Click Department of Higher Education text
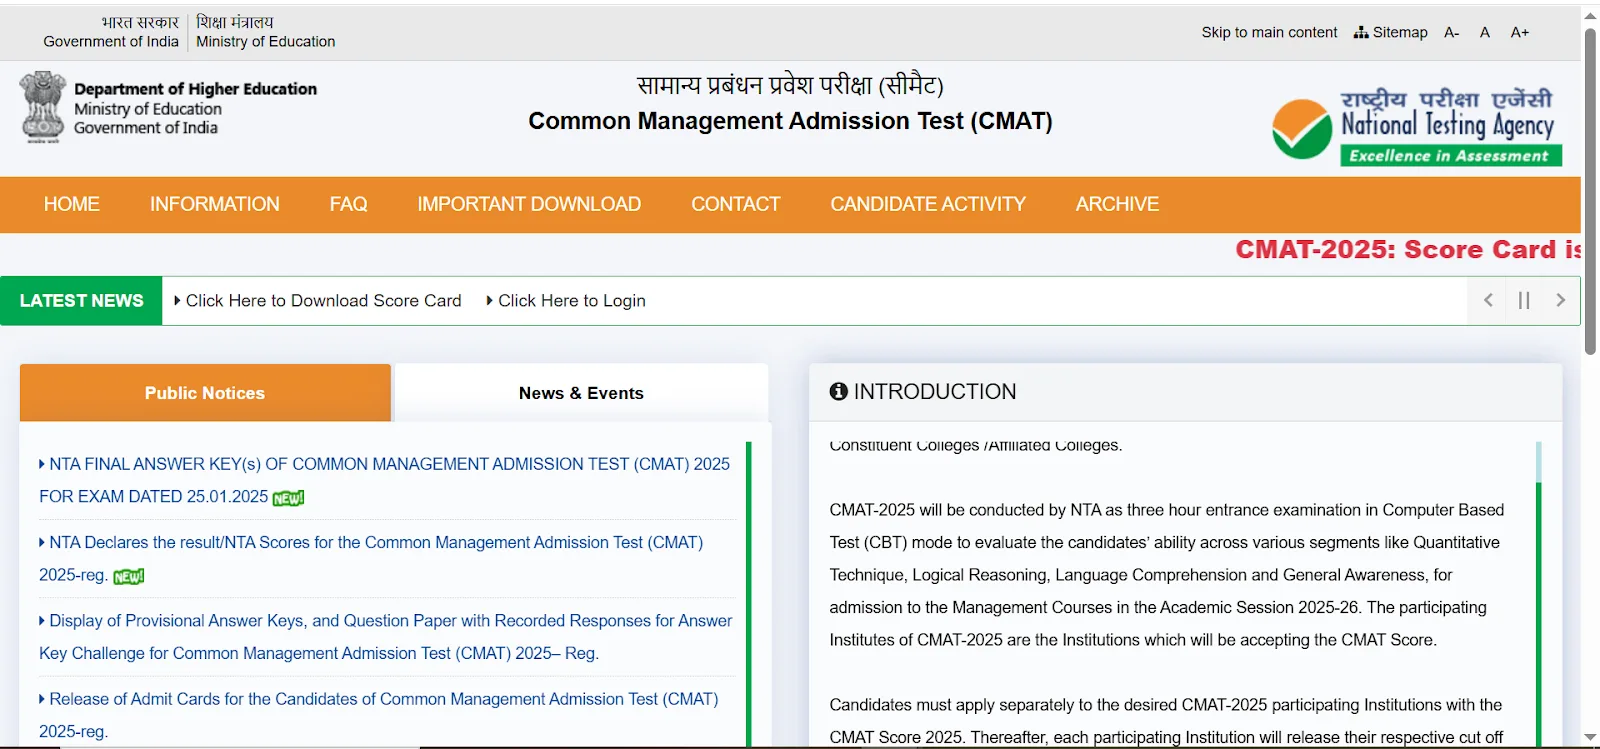The height and width of the screenshot is (749, 1600). 195,88
